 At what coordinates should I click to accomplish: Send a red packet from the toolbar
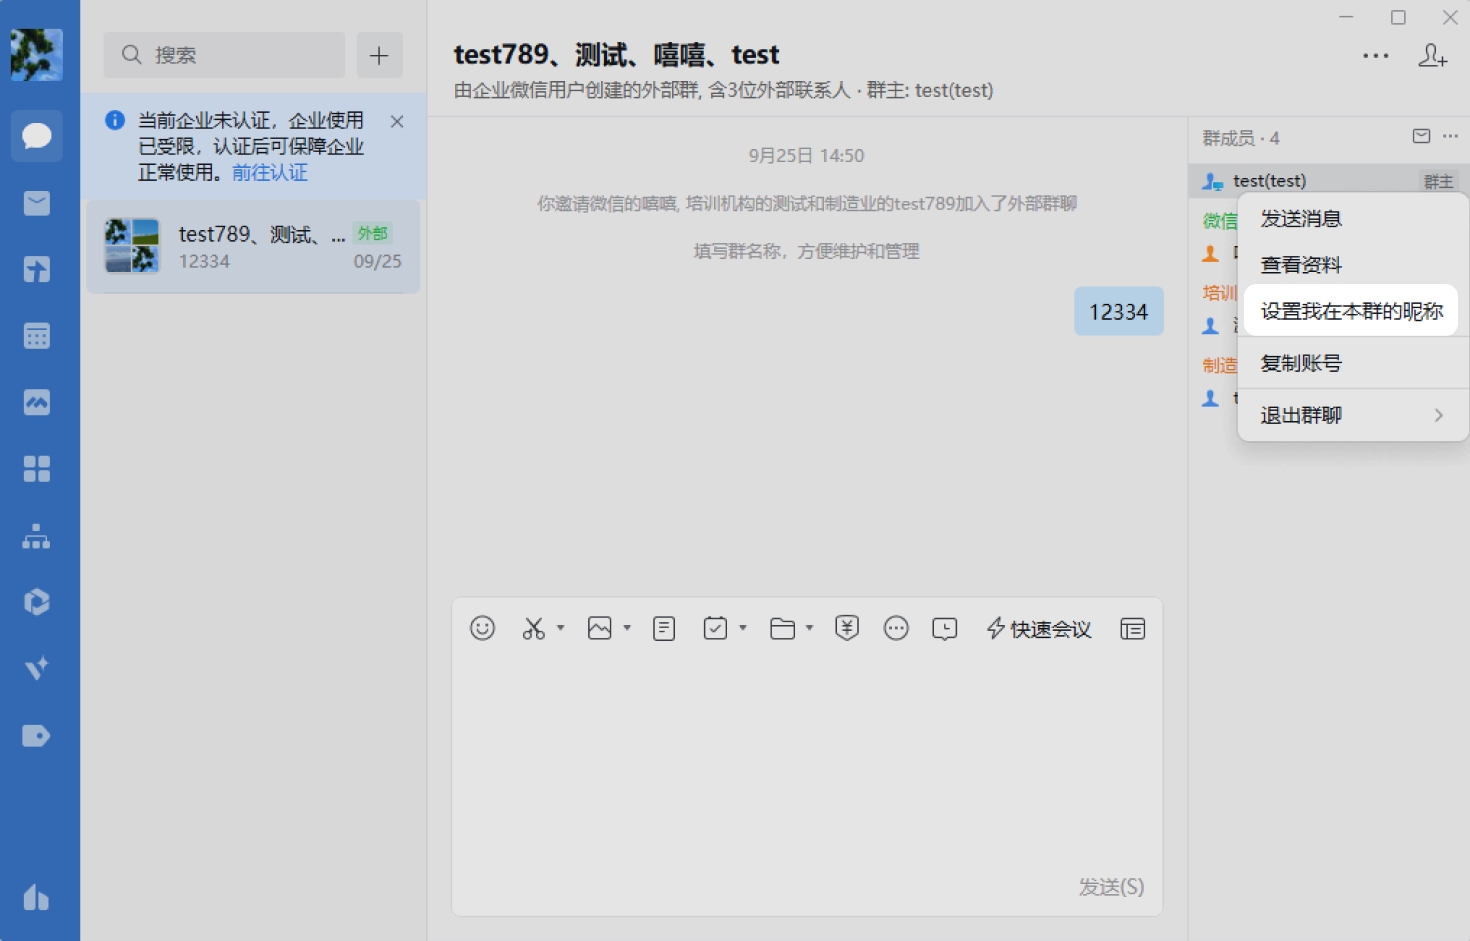(846, 628)
